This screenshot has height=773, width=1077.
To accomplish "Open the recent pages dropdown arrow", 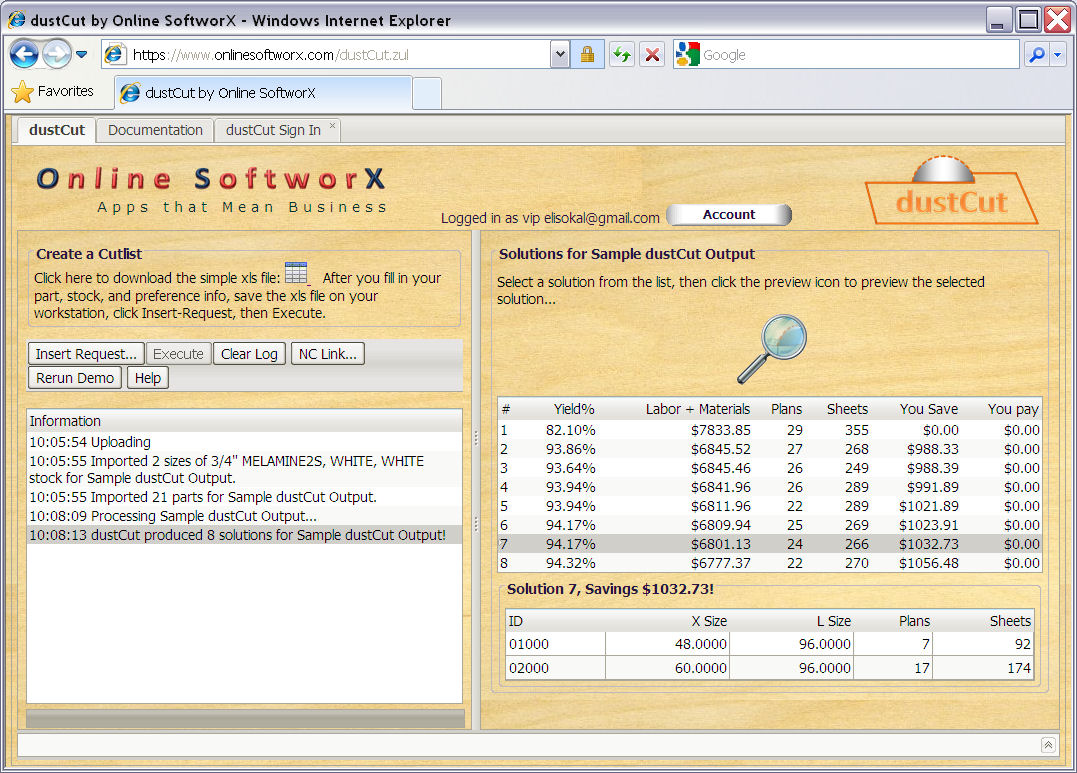I will coord(82,54).
